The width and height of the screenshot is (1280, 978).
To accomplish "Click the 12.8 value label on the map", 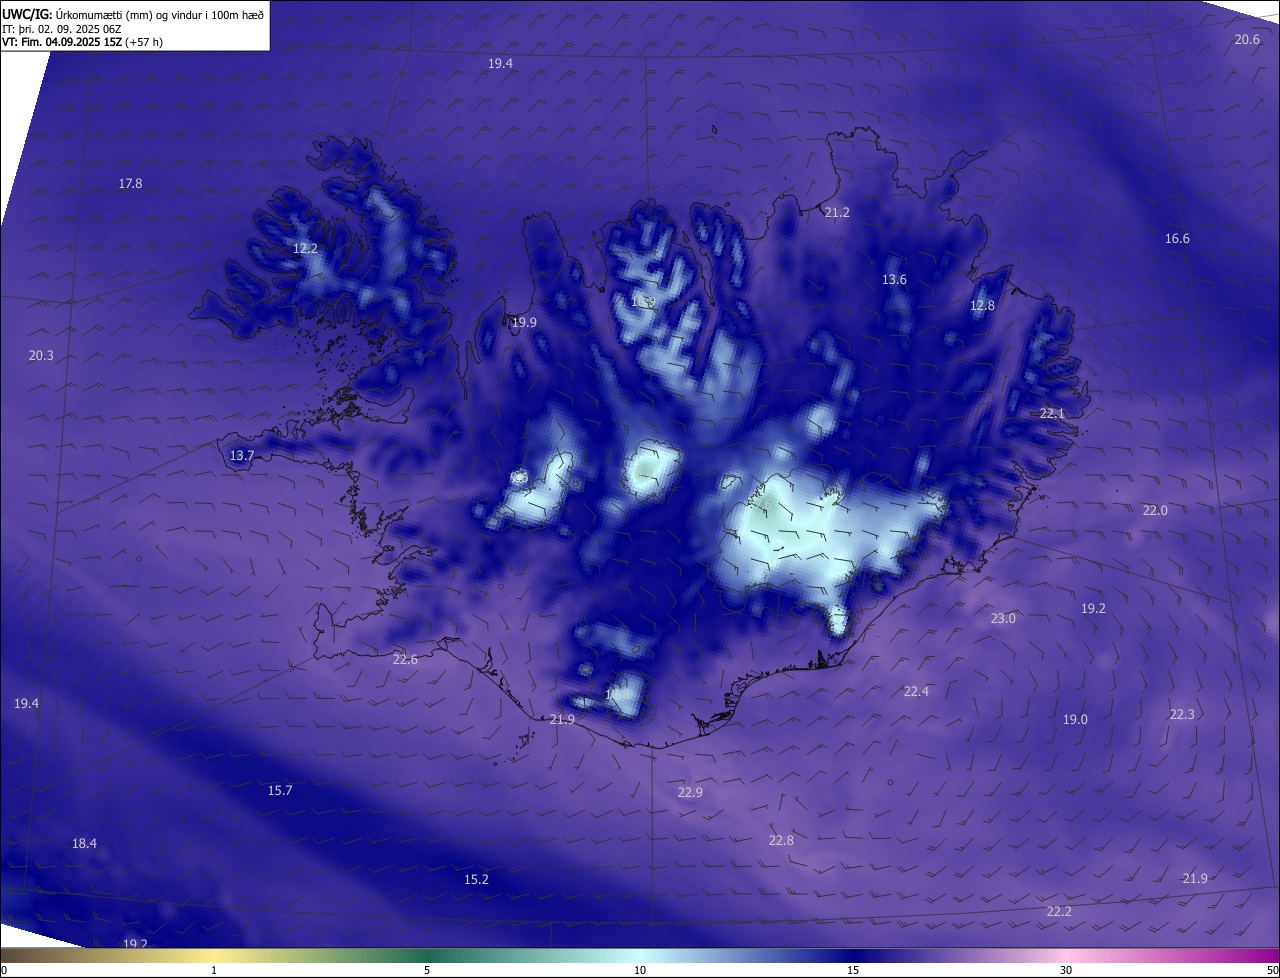I will 983,306.
